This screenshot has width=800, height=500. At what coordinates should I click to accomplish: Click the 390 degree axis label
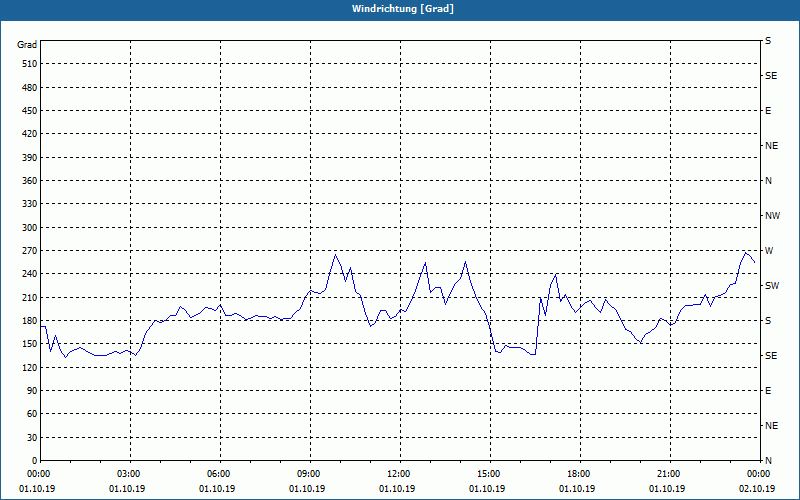tap(30, 158)
